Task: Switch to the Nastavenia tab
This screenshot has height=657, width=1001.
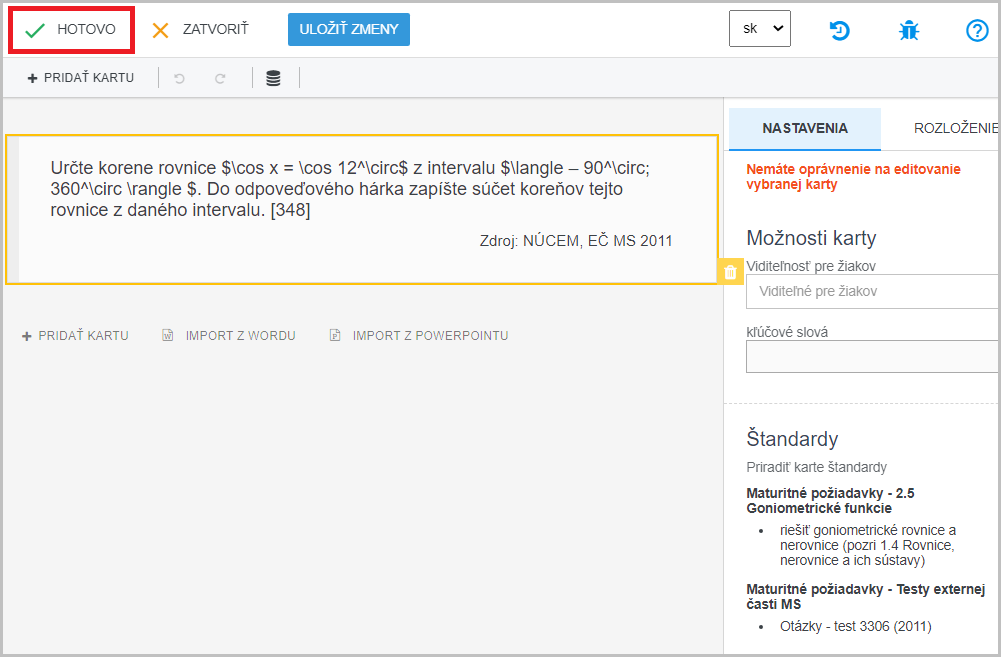Action: point(805,129)
